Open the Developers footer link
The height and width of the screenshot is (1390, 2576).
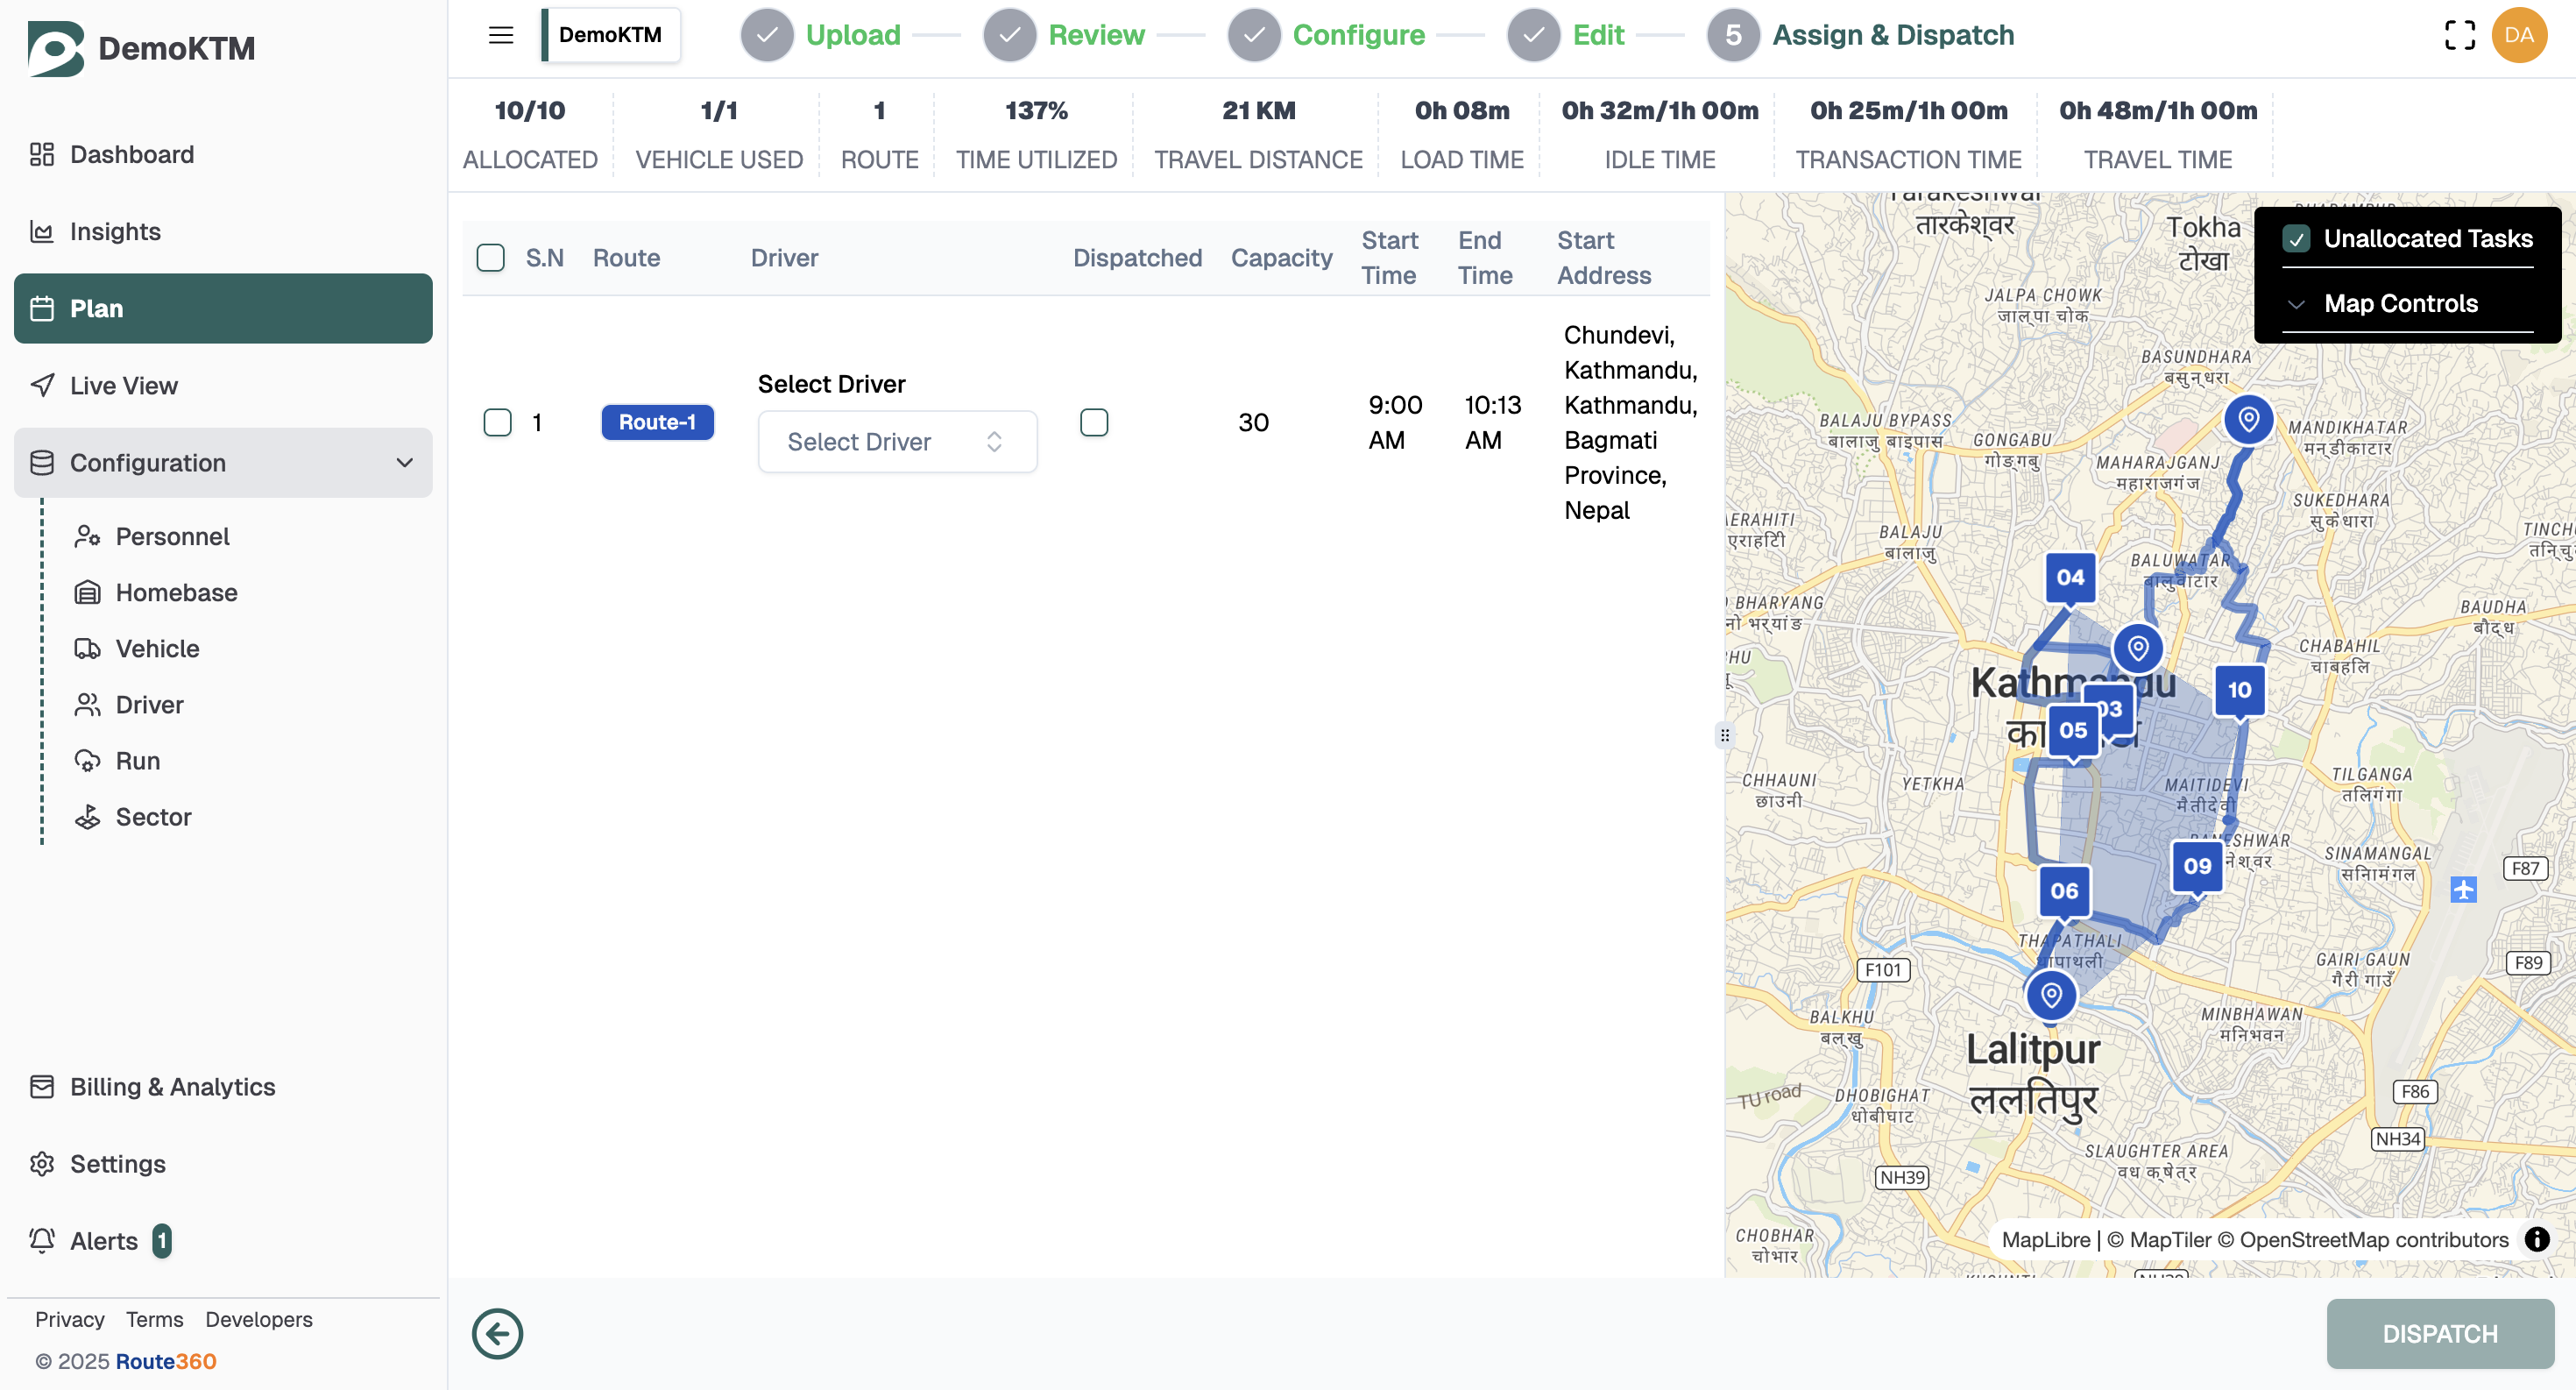(258, 1319)
